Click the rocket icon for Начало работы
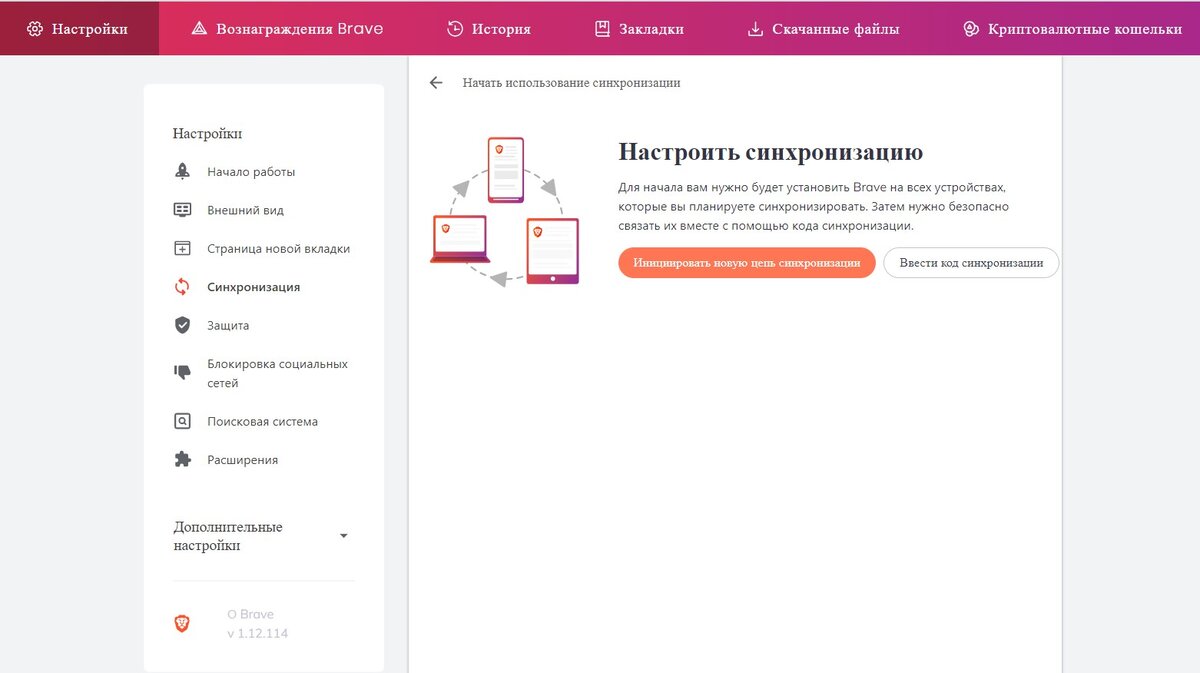This screenshot has width=1200, height=673. [182, 172]
